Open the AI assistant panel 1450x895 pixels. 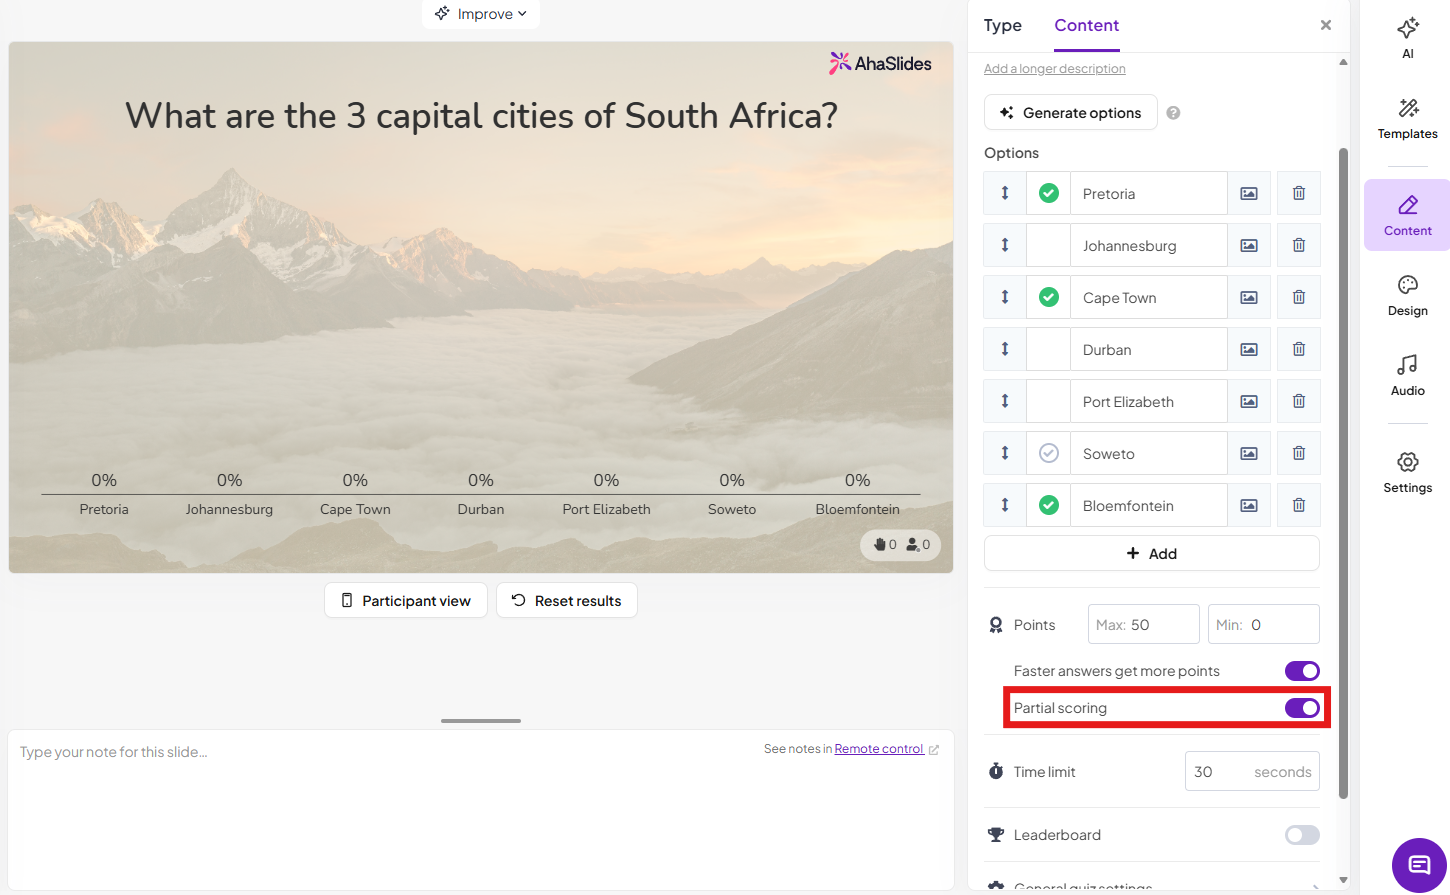click(x=1407, y=37)
